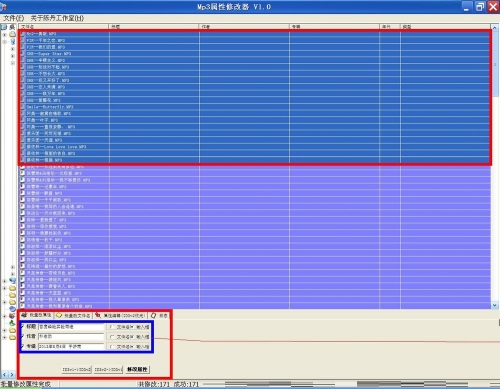Click file icon of SHE--Super Star.MP3
The width and height of the screenshot is (500, 389).
click(x=23, y=53)
